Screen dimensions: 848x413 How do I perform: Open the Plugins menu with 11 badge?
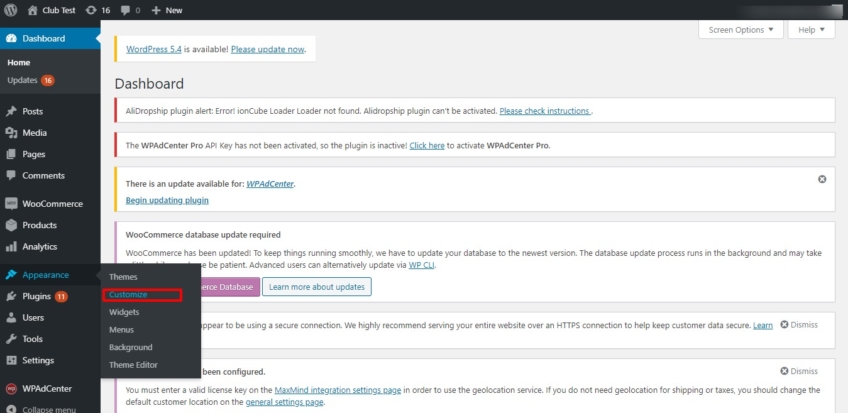36,296
